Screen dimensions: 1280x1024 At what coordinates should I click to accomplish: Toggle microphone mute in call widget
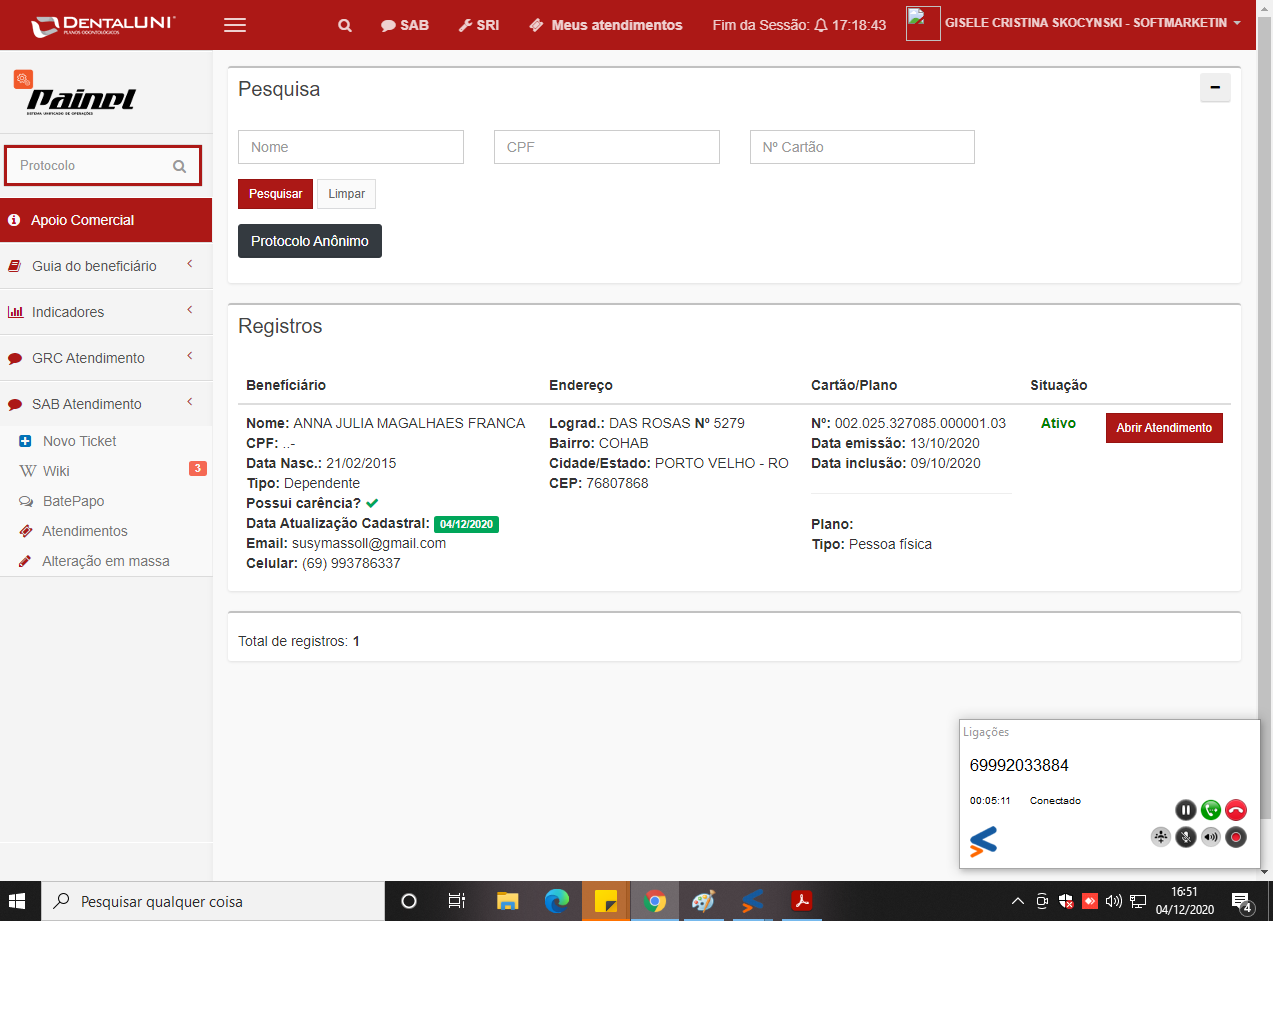pyautogui.click(x=1186, y=837)
